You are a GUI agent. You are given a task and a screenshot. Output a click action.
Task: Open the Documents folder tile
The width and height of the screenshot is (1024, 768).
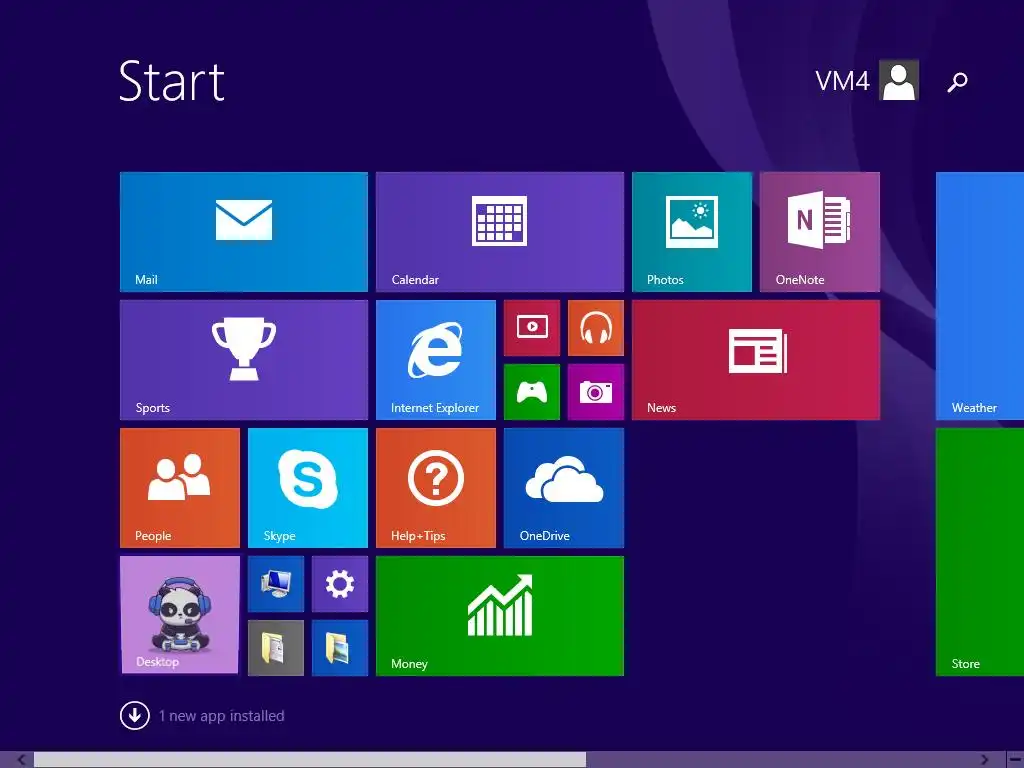(276, 648)
